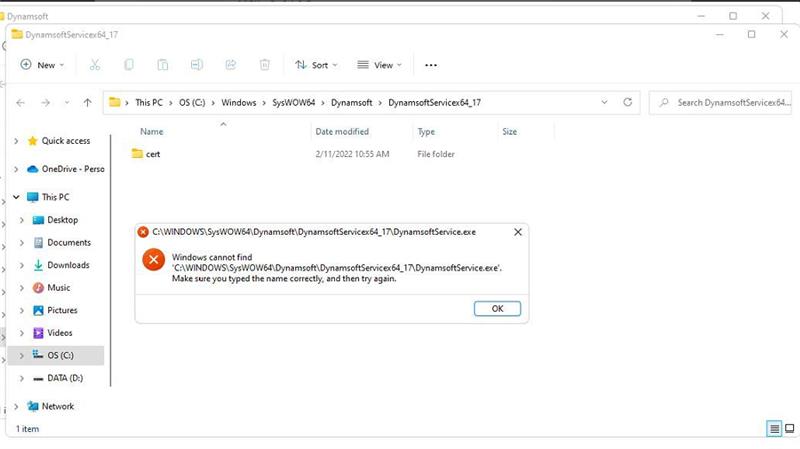
Task: Switch to details view icon in status bar
Action: tap(773, 429)
